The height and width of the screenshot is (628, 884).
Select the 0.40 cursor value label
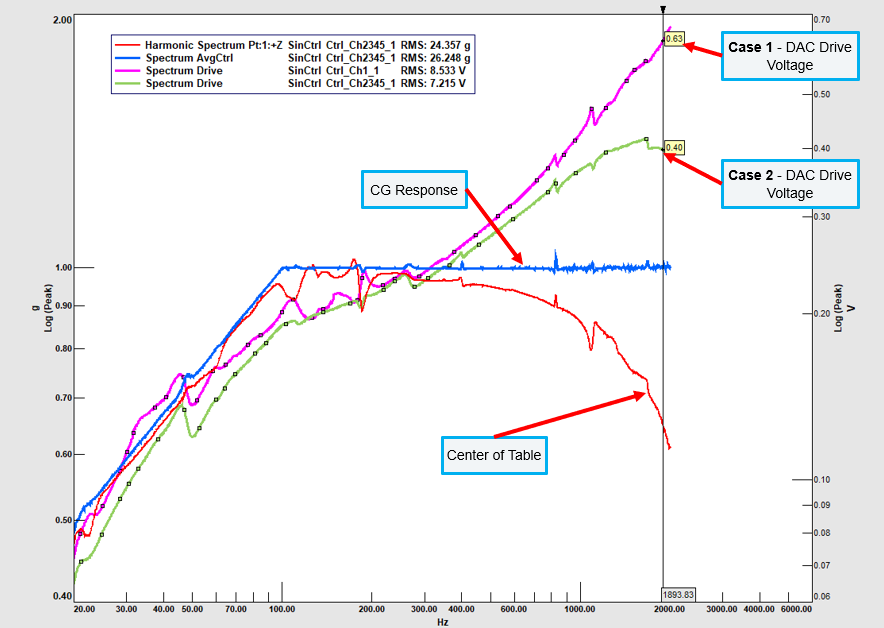tap(674, 148)
